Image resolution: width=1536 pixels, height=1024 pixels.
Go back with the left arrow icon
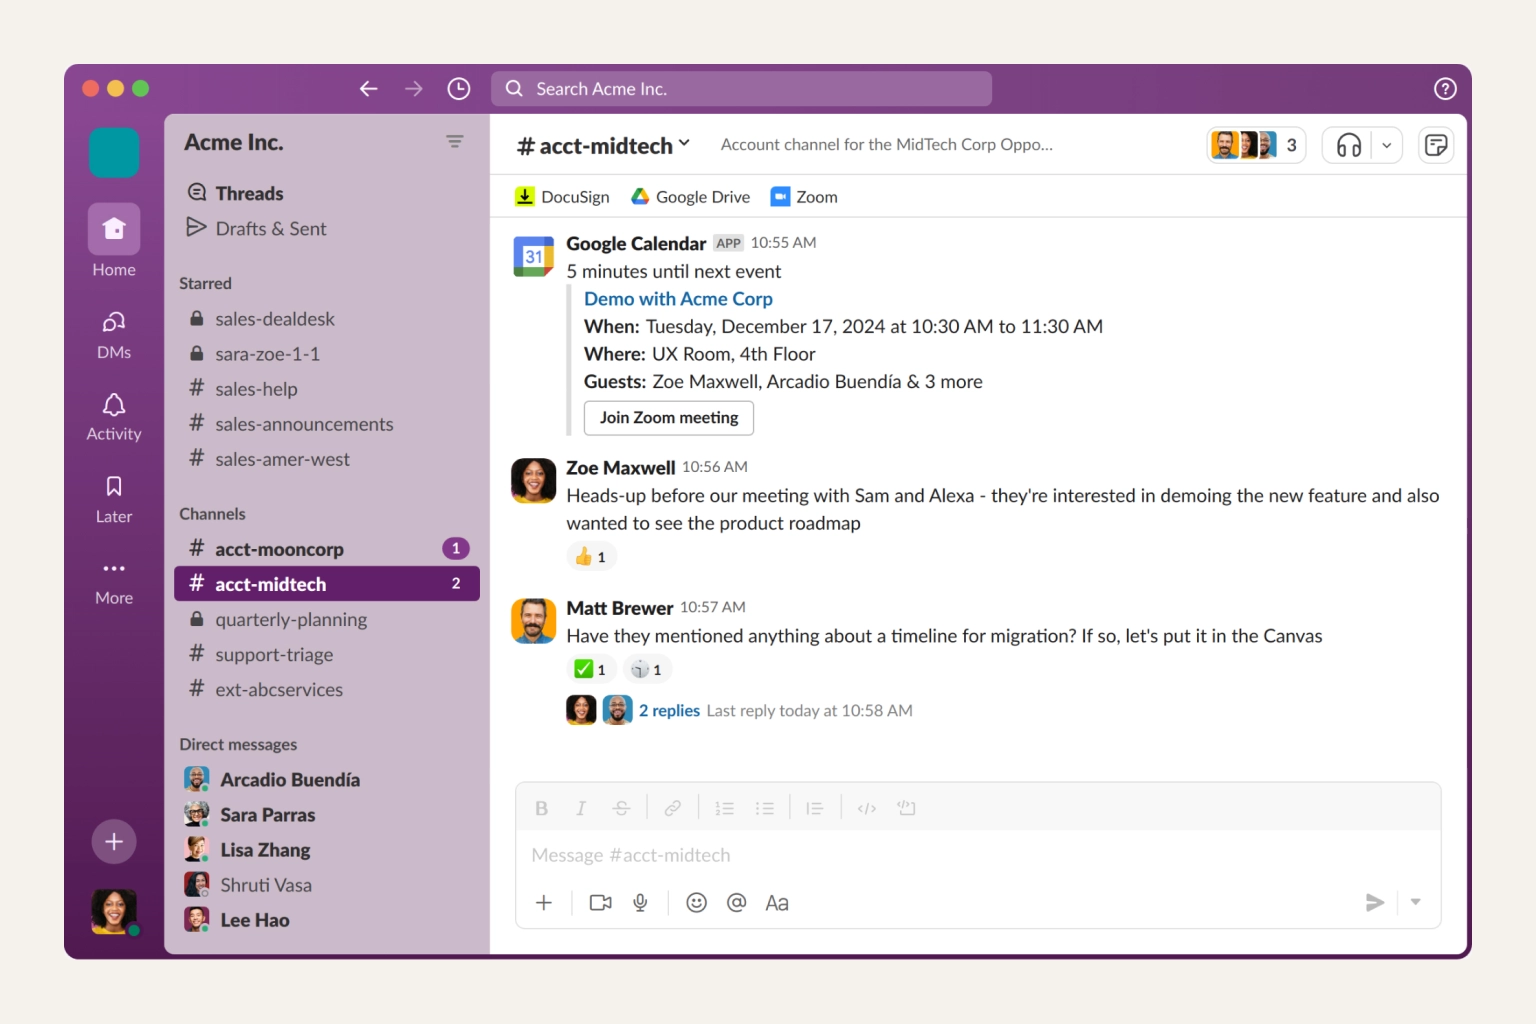tap(368, 89)
